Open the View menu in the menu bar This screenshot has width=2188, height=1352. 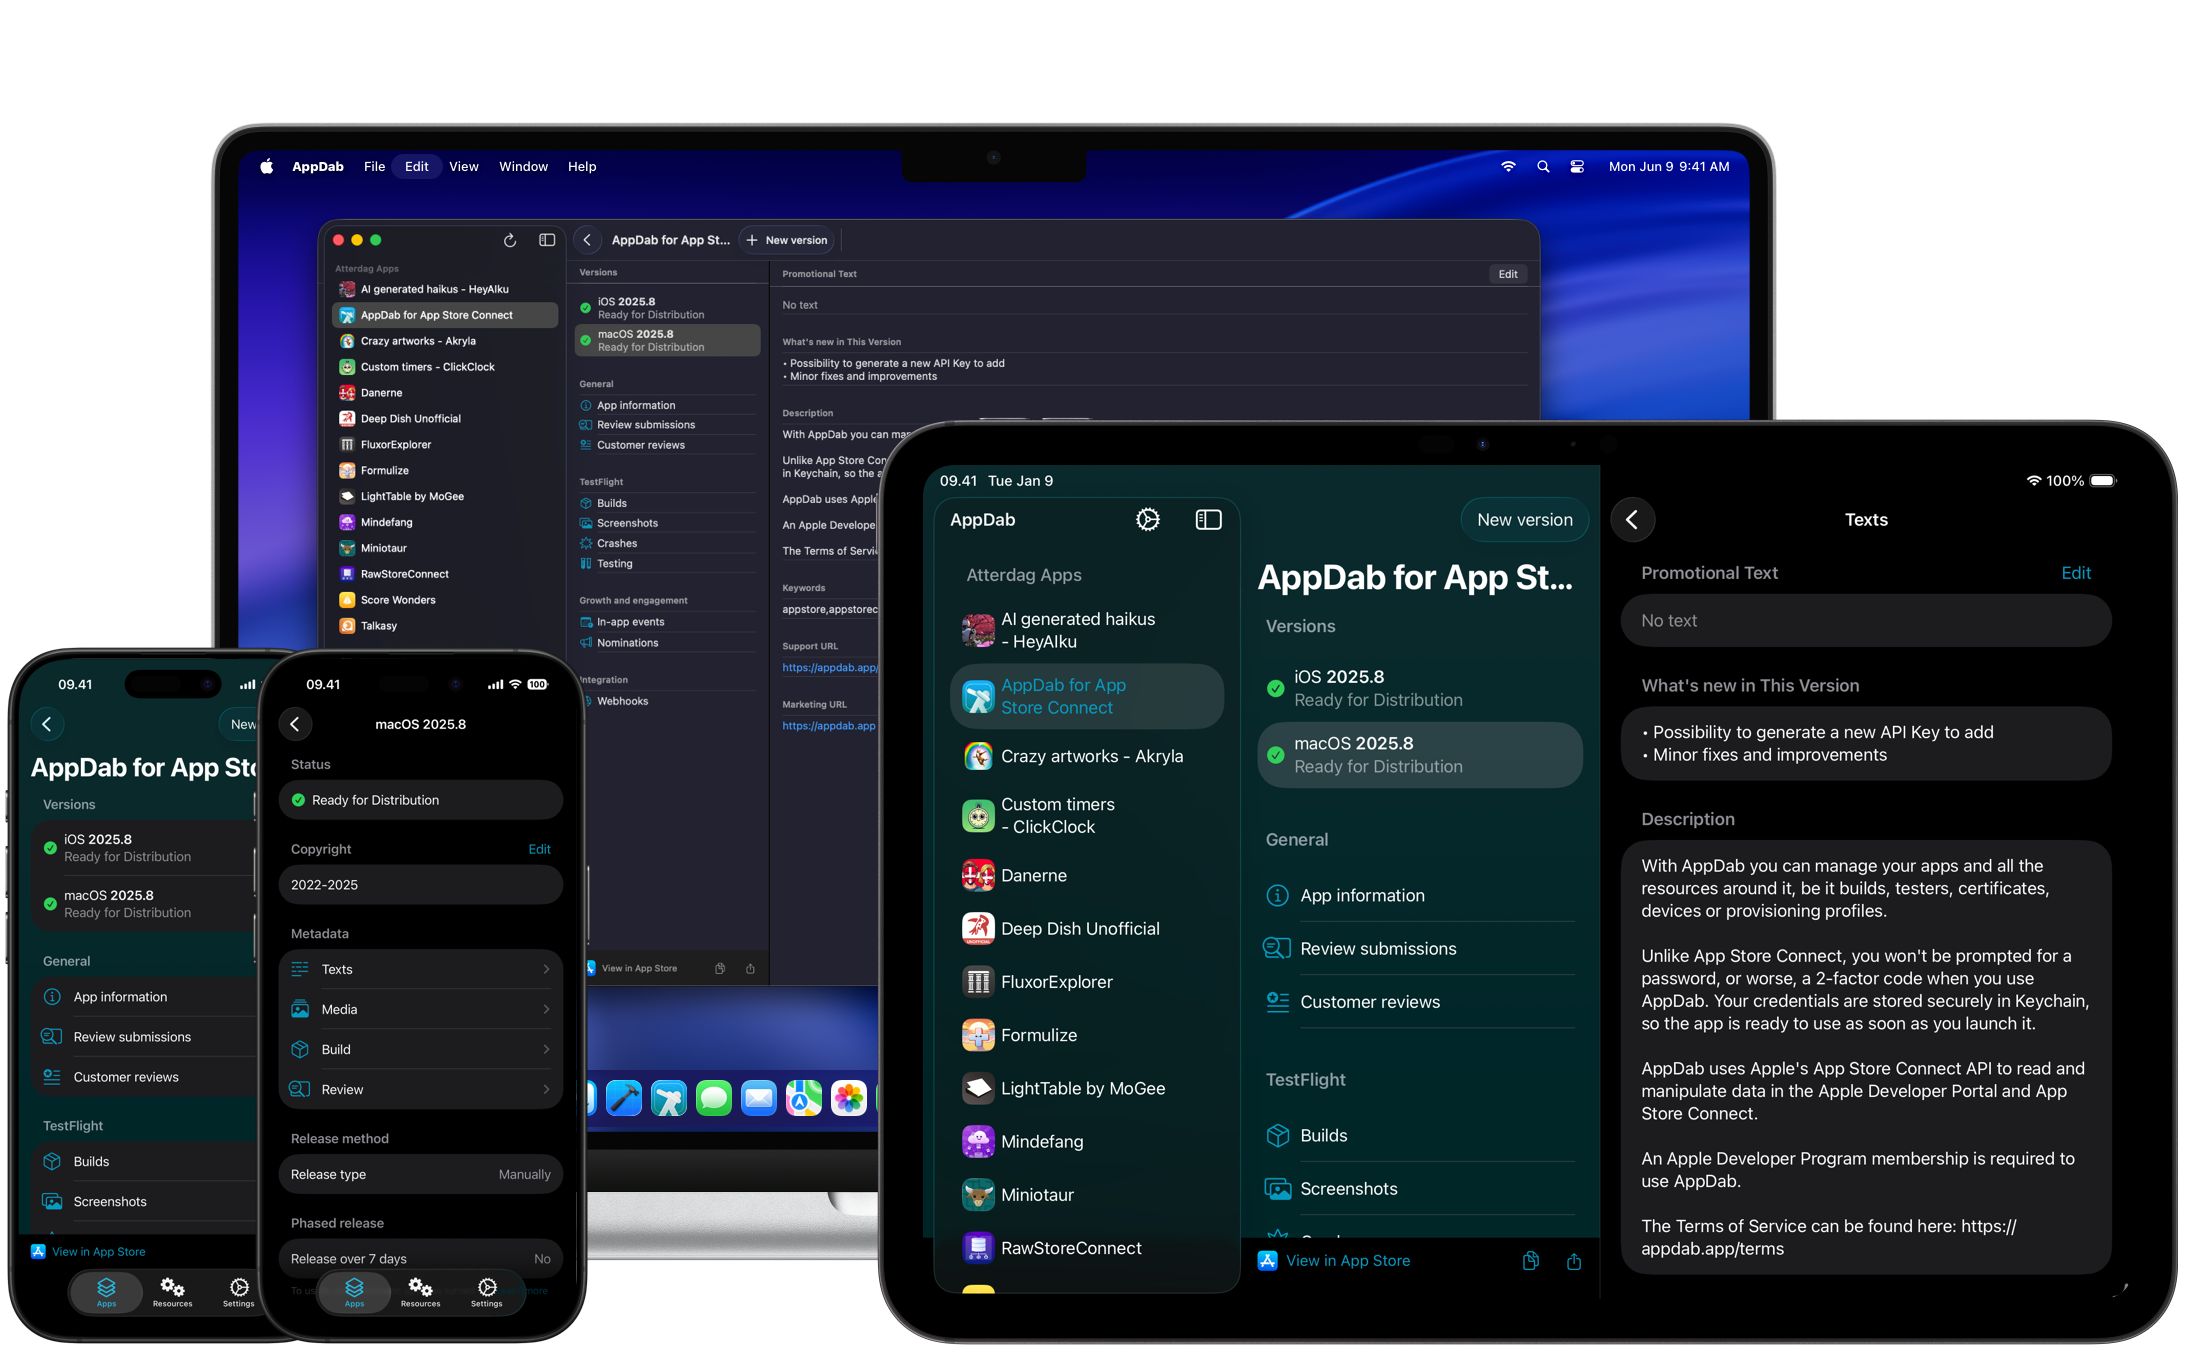click(463, 166)
